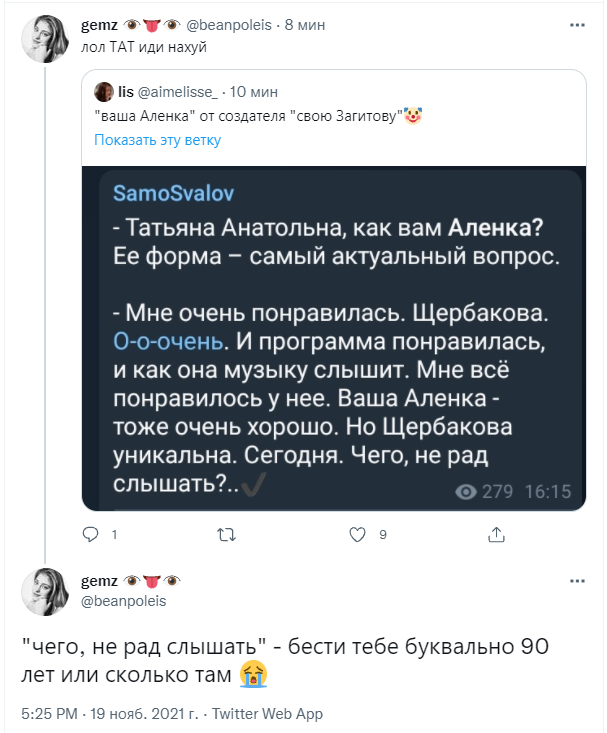The width and height of the screenshot is (607, 733).
Task: Click the reply icon under the first tweet
Action: tap(89, 535)
